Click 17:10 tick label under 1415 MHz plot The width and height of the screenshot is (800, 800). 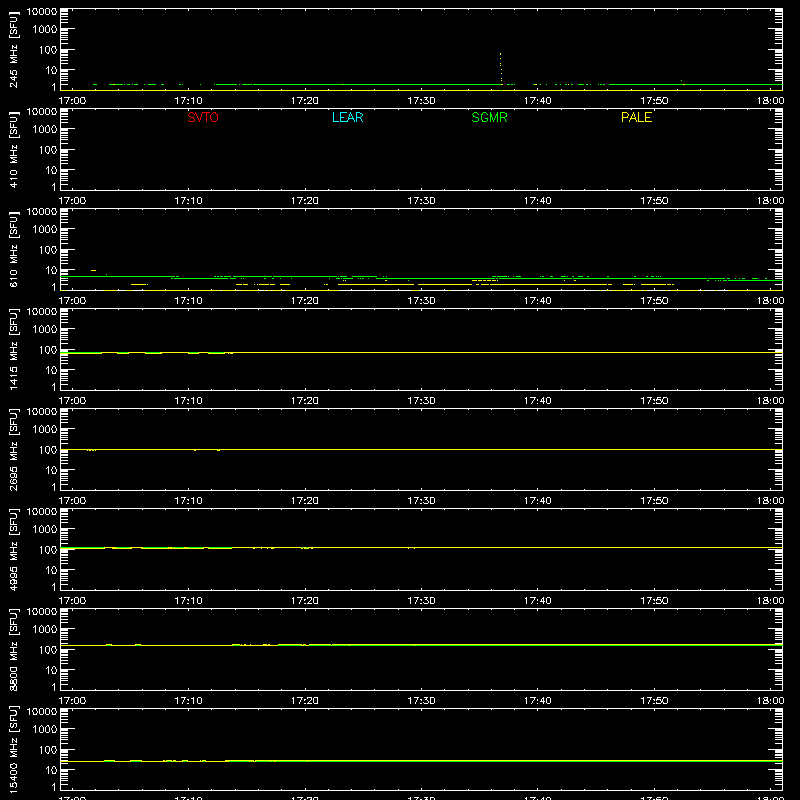click(188, 401)
